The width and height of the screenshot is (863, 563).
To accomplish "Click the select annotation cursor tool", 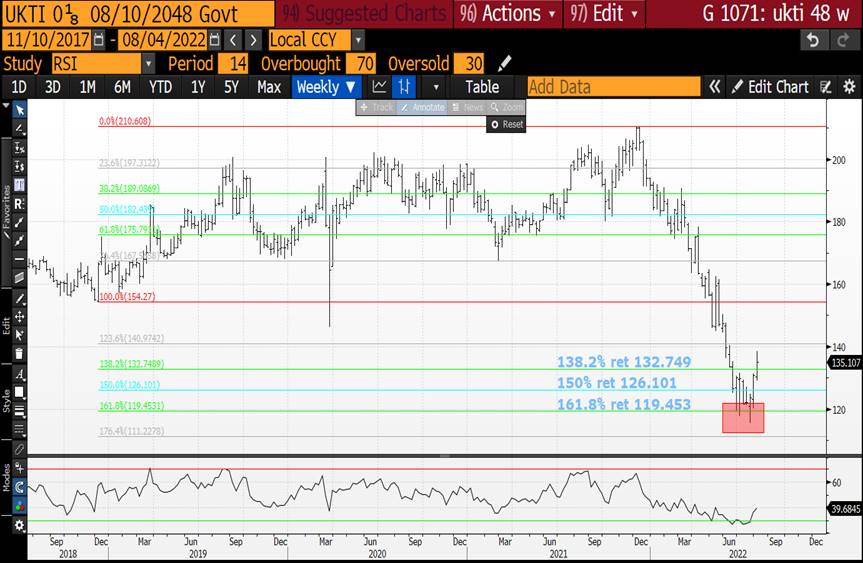I will (19, 335).
